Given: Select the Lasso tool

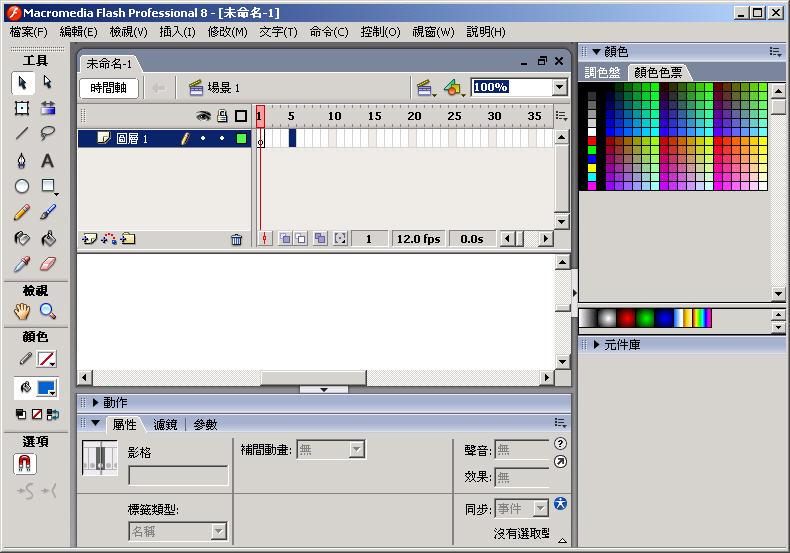Looking at the screenshot, I should pyautogui.click(x=47, y=134).
